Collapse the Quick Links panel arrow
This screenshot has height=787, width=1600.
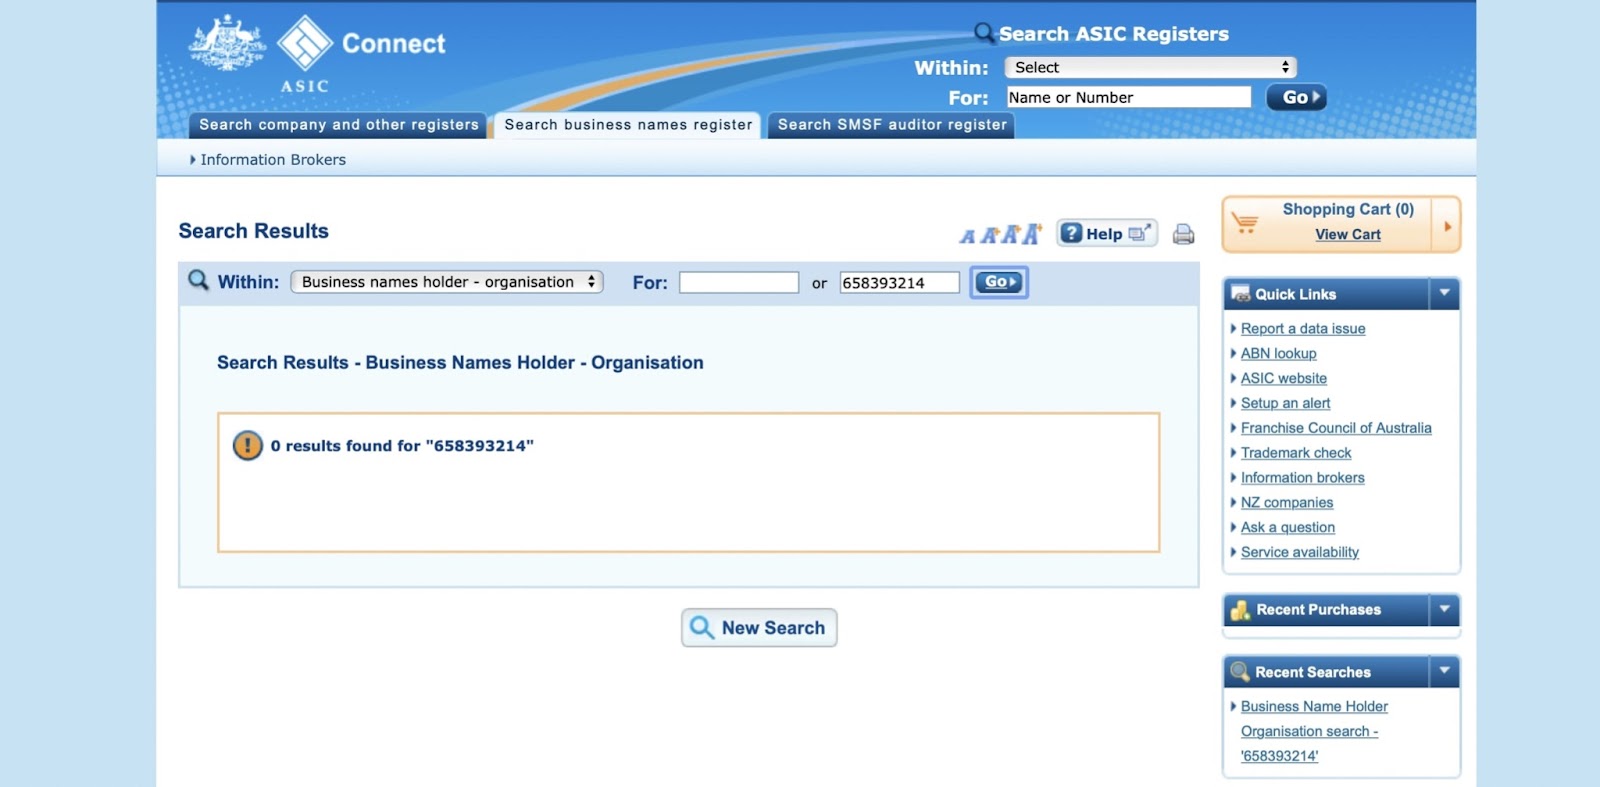[x=1445, y=294]
